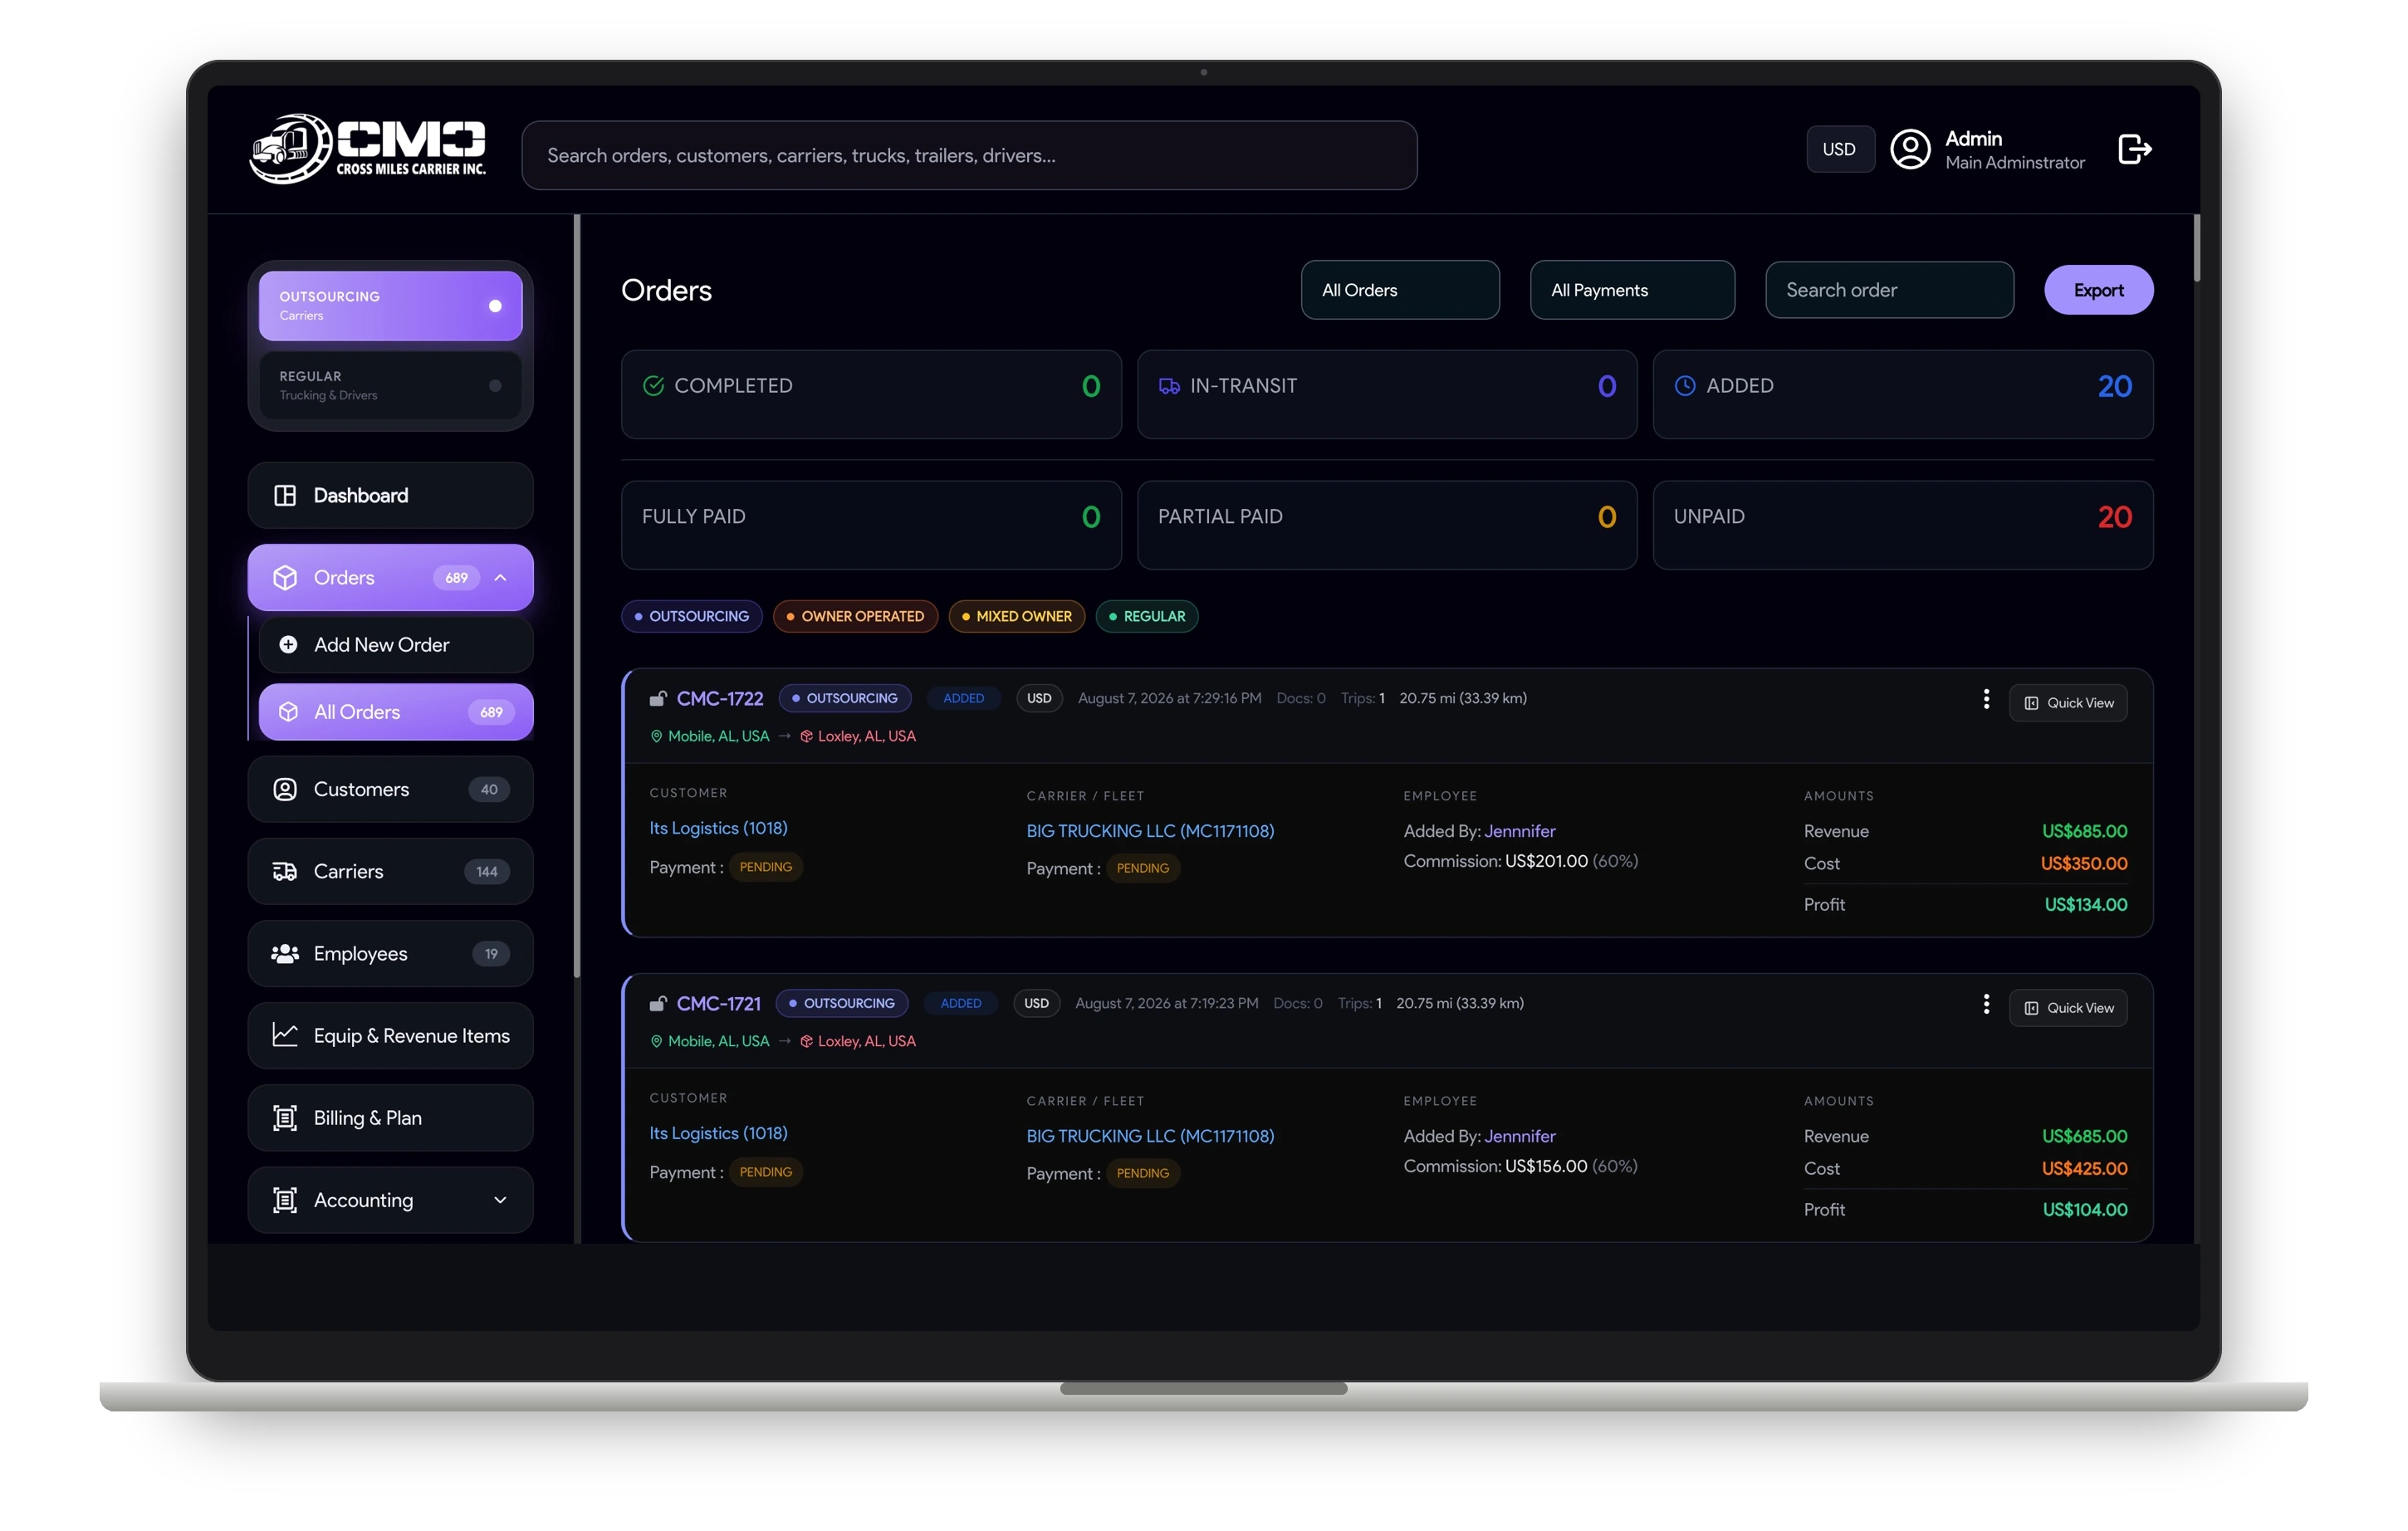Select the Outsourcing Carriers mode
This screenshot has width=2408, height=1531.
coord(390,305)
